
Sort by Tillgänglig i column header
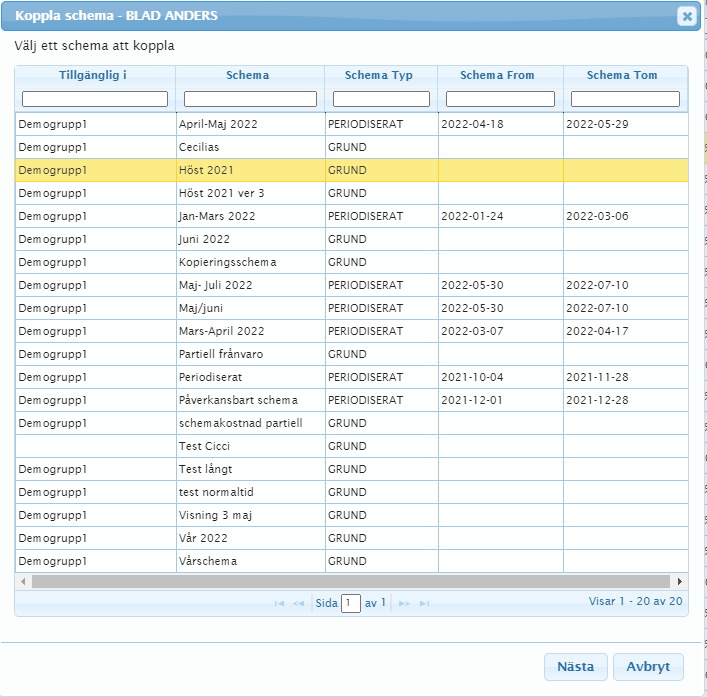93,75
